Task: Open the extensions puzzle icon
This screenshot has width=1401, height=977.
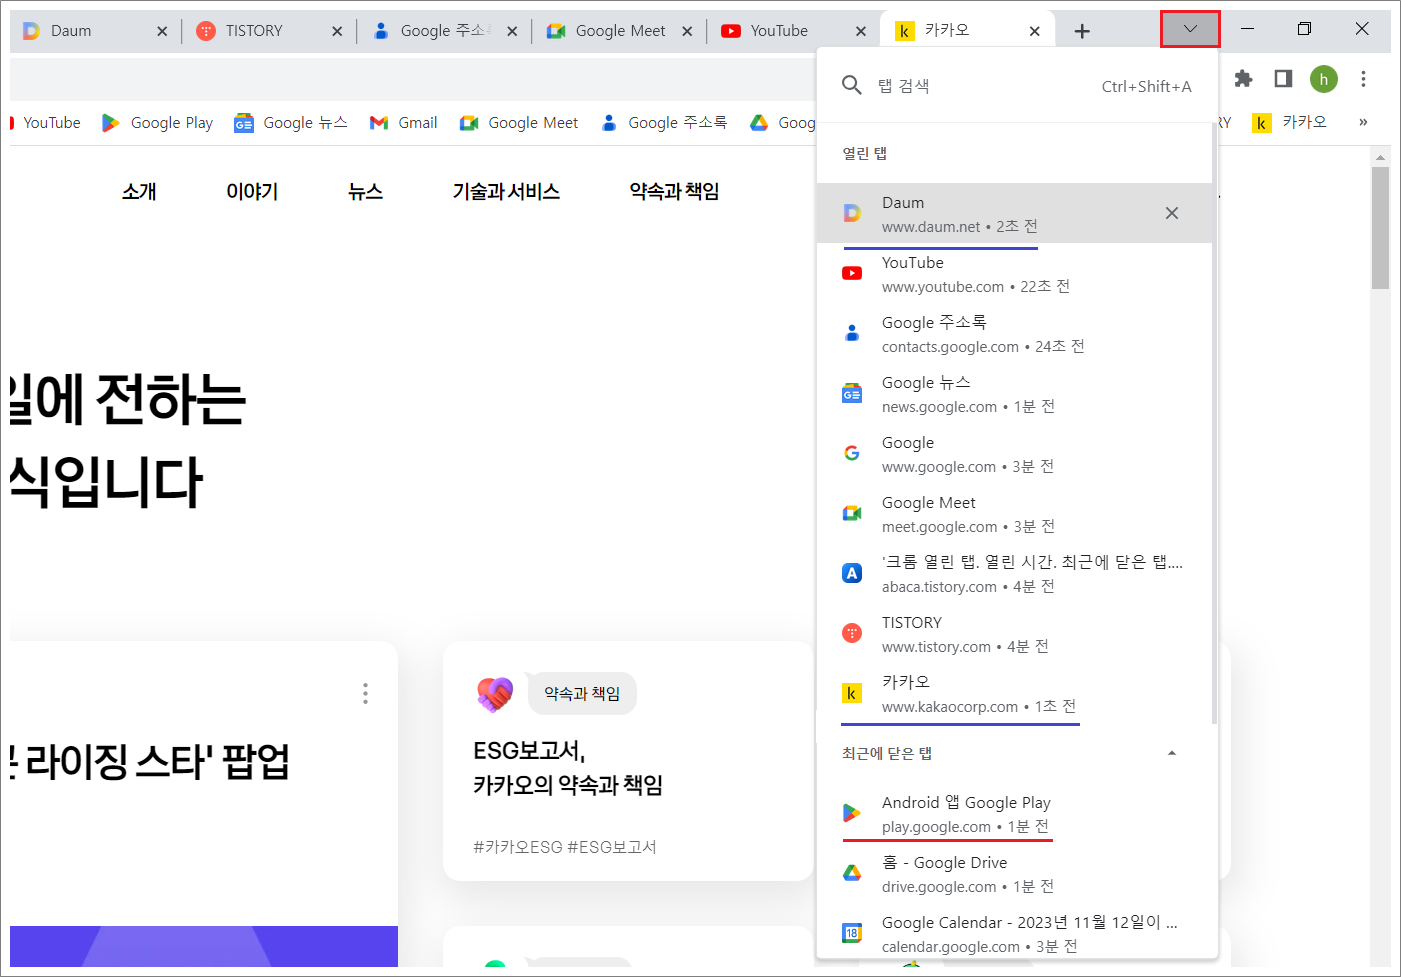Action: click(x=1243, y=79)
